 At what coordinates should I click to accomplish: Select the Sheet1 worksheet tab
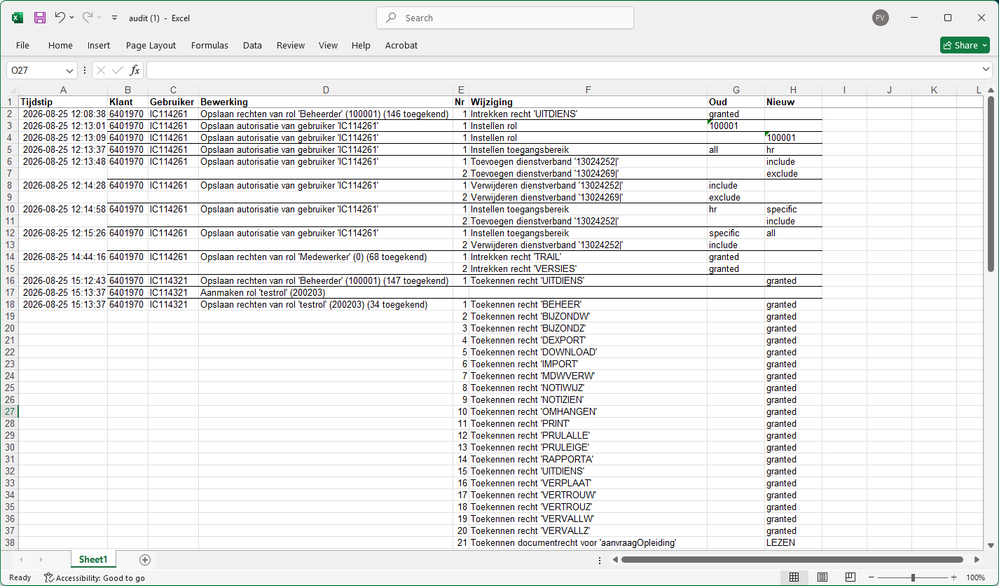93,559
